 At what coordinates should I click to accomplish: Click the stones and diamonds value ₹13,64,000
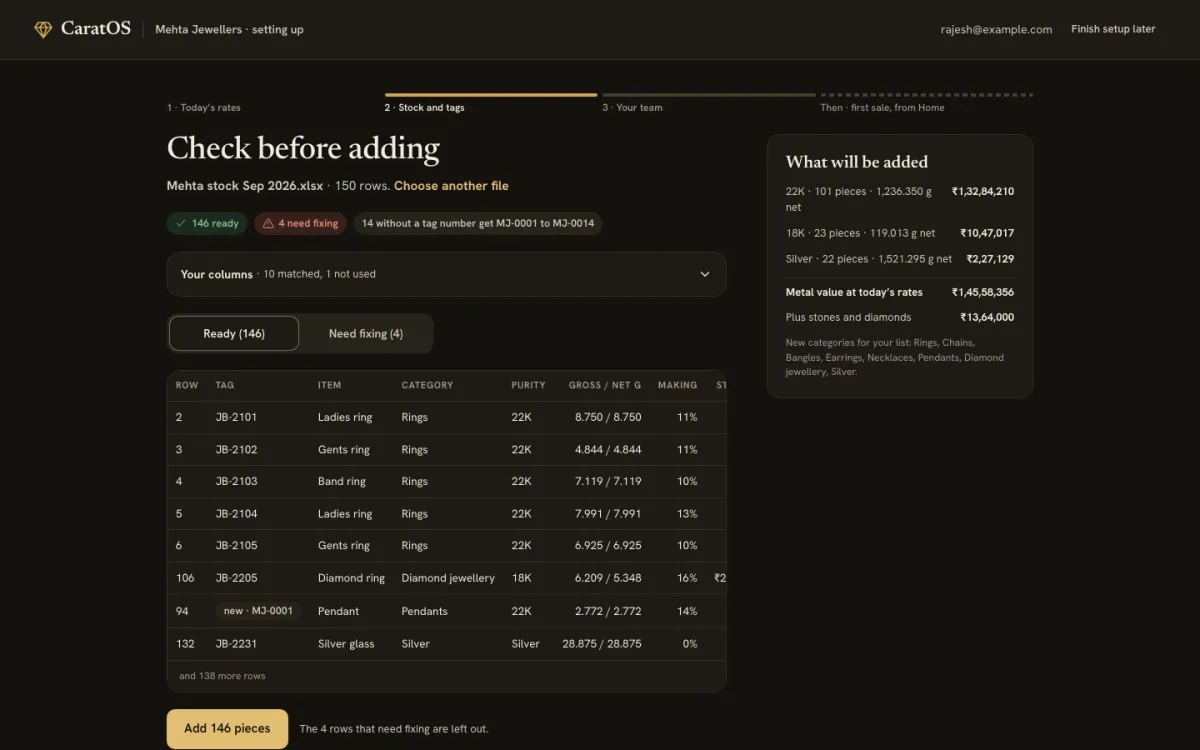click(x=987, y=317)
